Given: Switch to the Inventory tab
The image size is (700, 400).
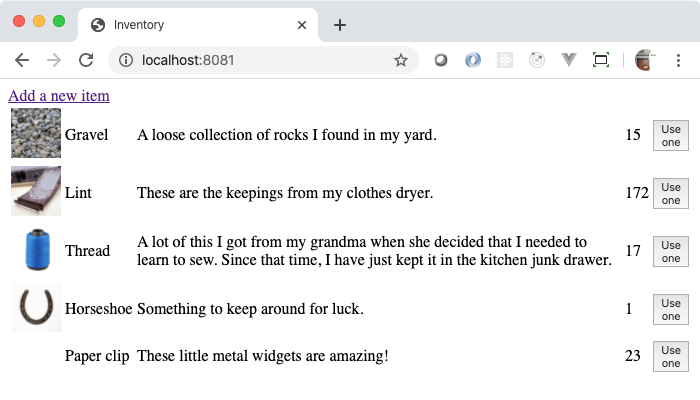Looking at the screenshot, I should [x=190, y=25].
